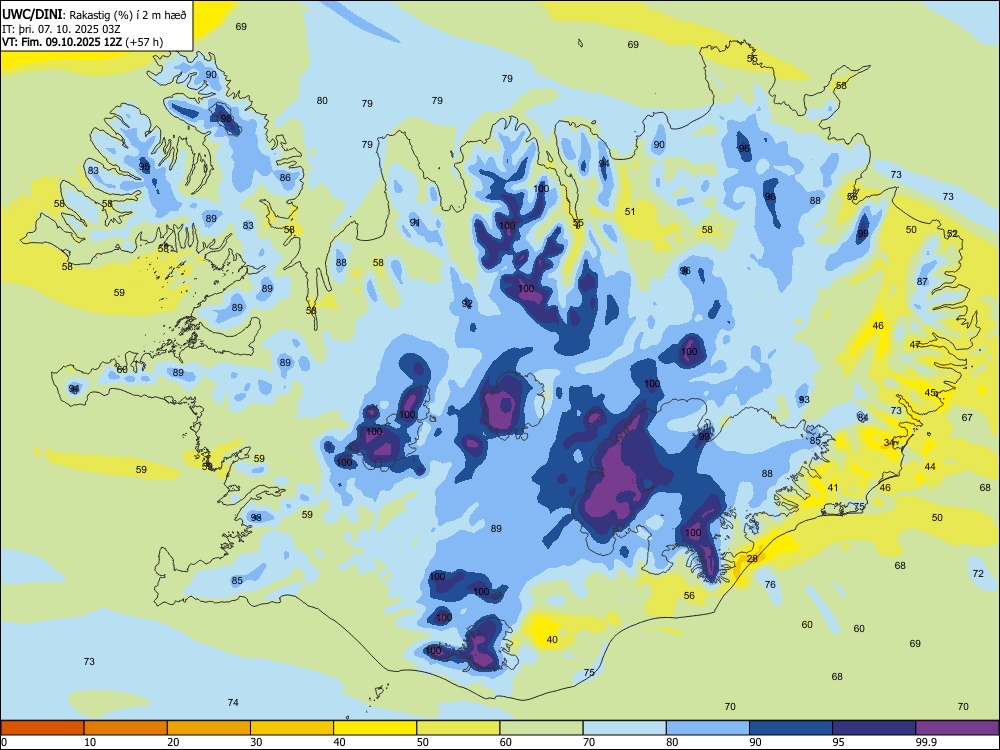Click the '93' humidity value in the east
The image size is (1000, 750).
(x=804, y=400)
